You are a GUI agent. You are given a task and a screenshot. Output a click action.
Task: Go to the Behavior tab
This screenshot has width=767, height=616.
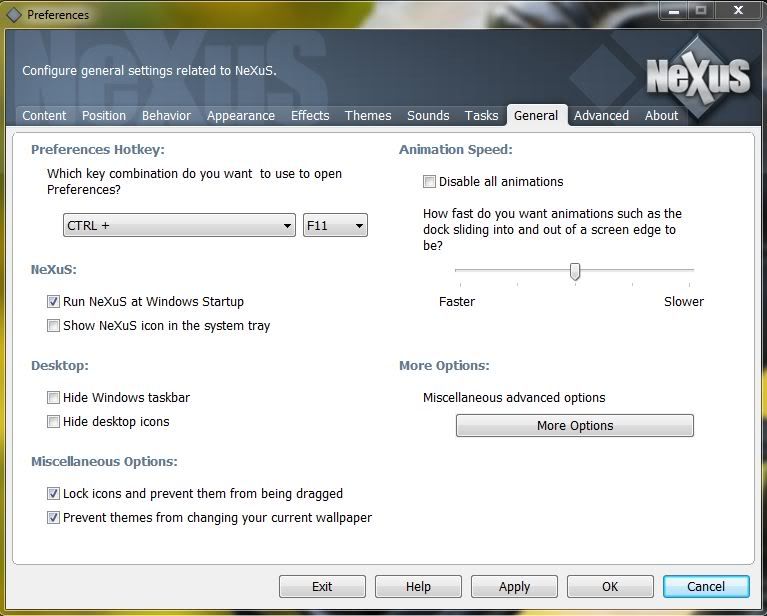click(x=166, y=115)
